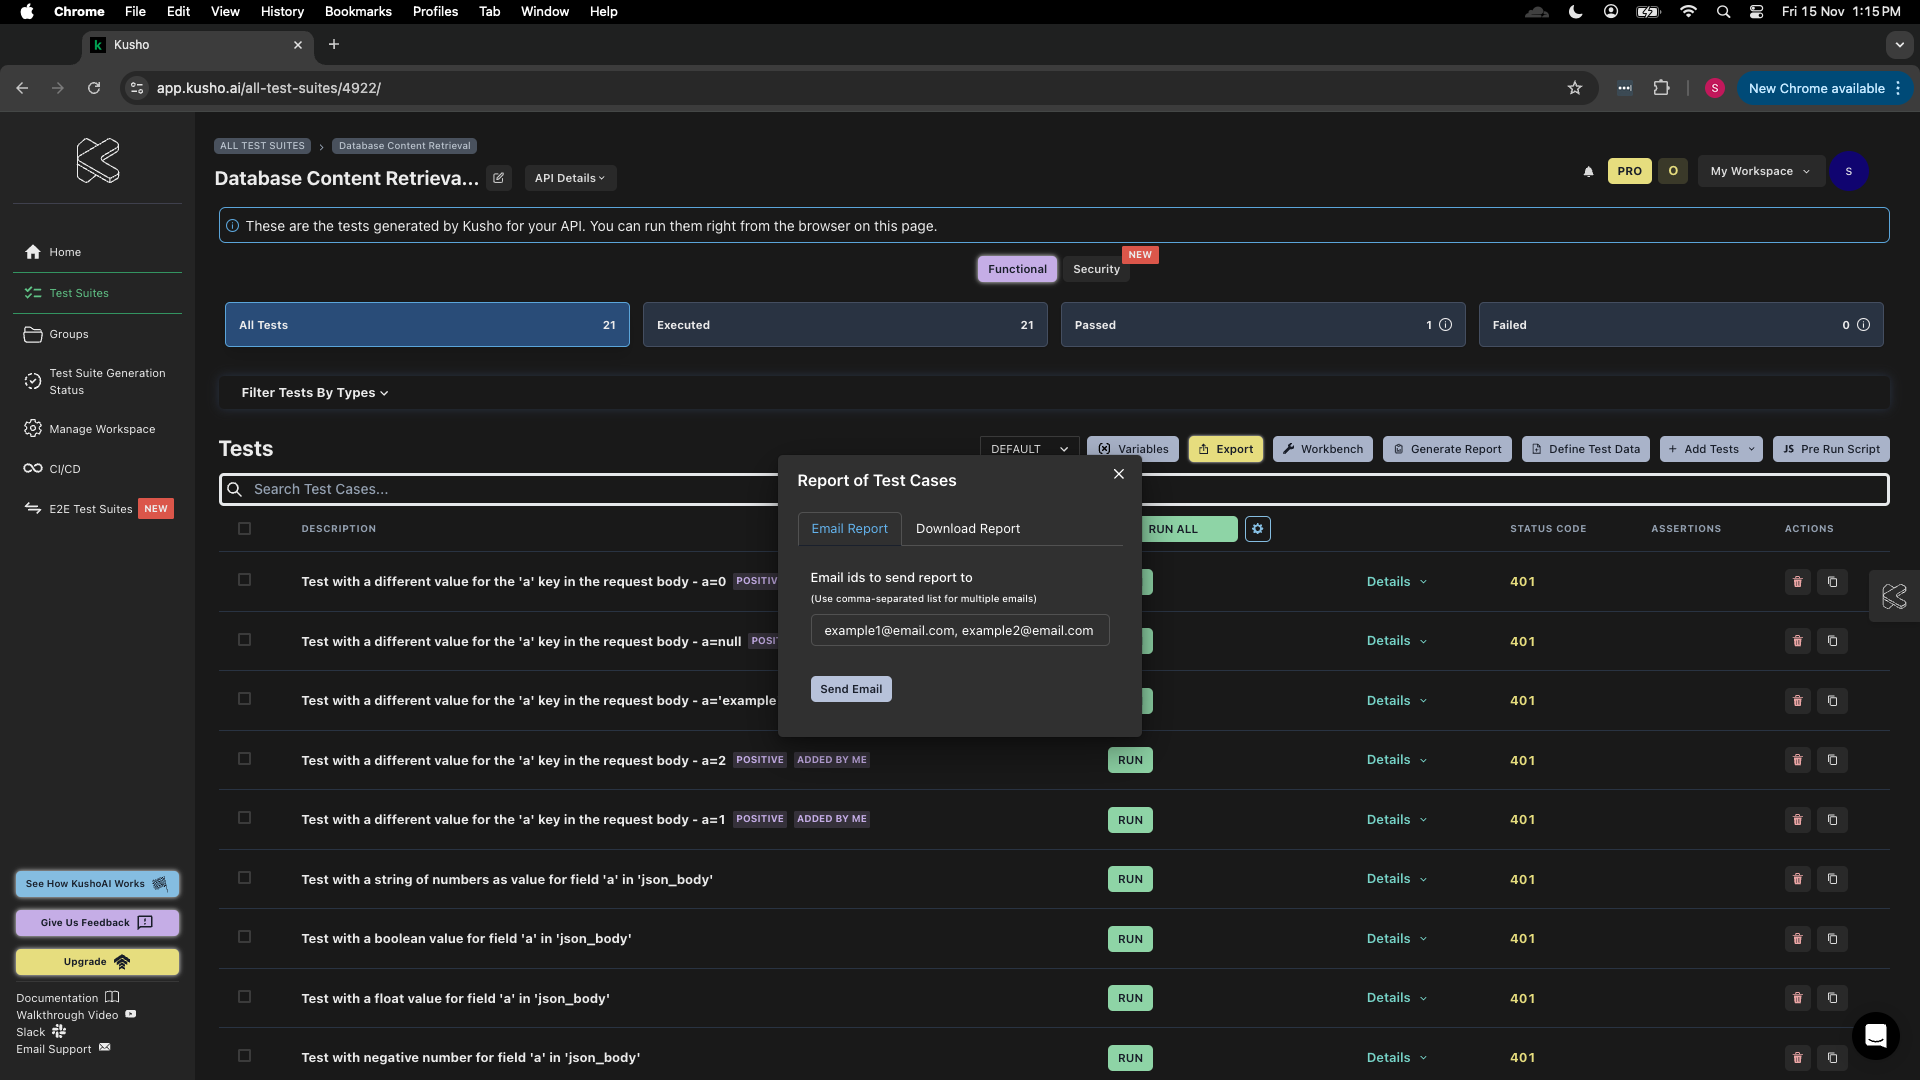Image resolution: width=1920 pixels, height=1080 pixels.
Task: Filter by the Executed tests card
Action: tap(845, 325)
